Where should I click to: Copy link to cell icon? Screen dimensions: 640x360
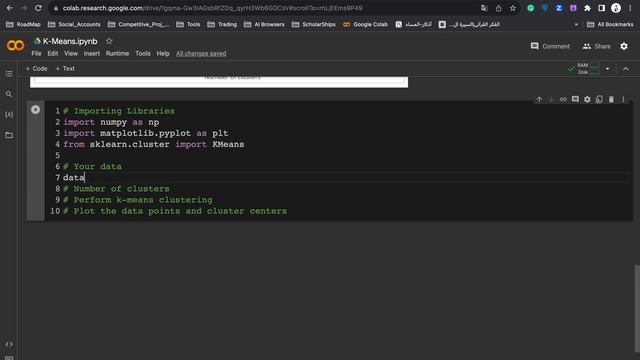[563, 100]
